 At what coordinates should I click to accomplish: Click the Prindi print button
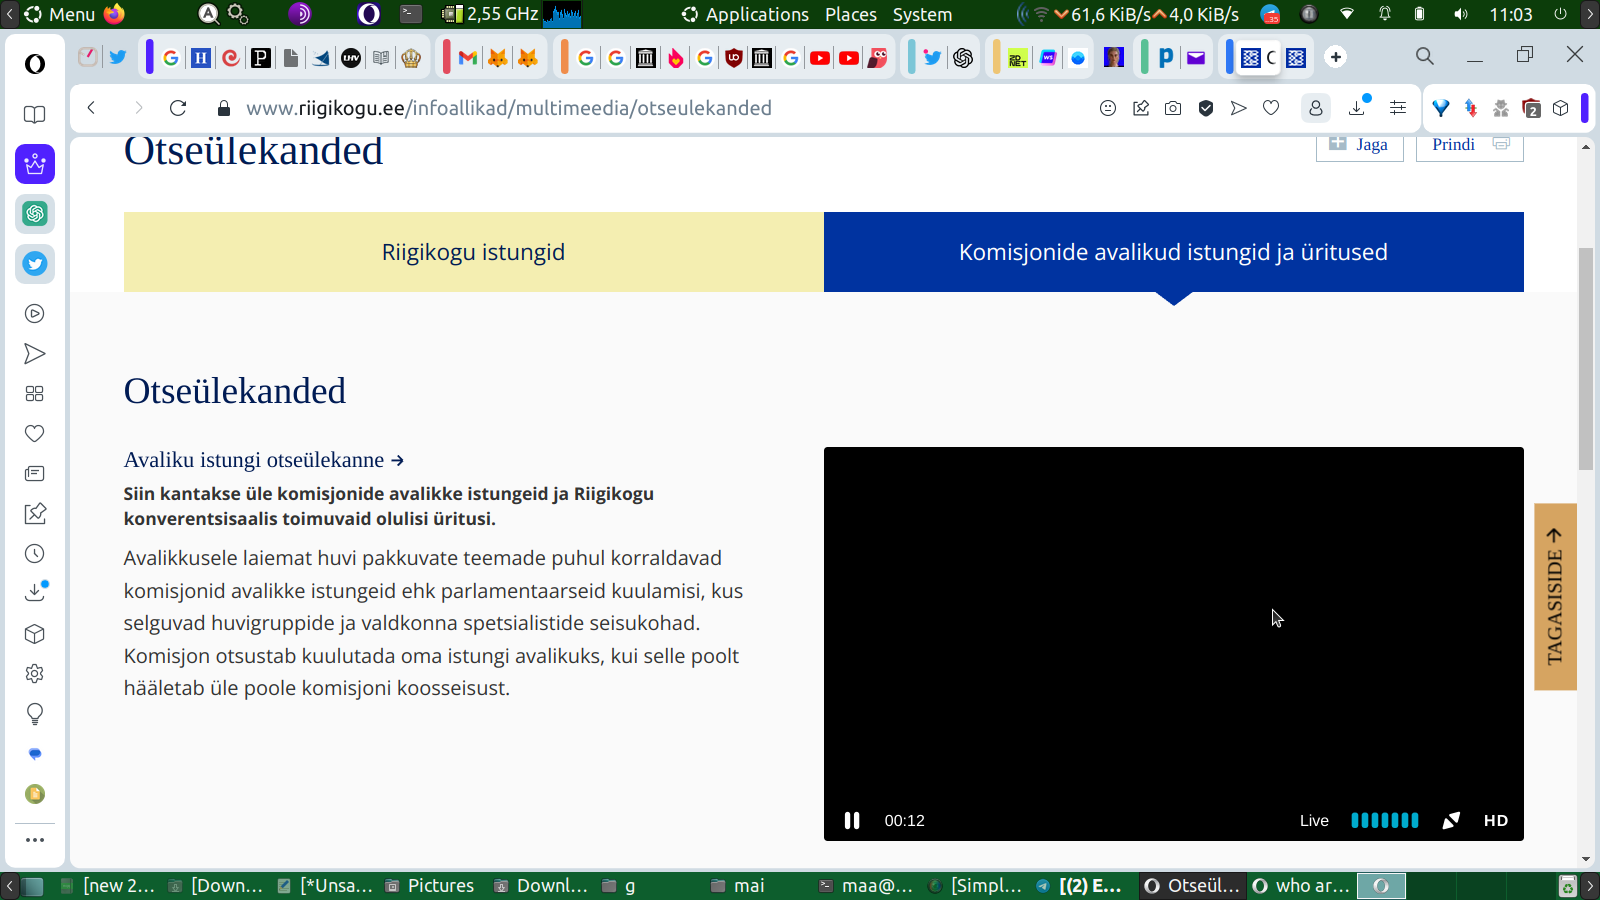1469,145
